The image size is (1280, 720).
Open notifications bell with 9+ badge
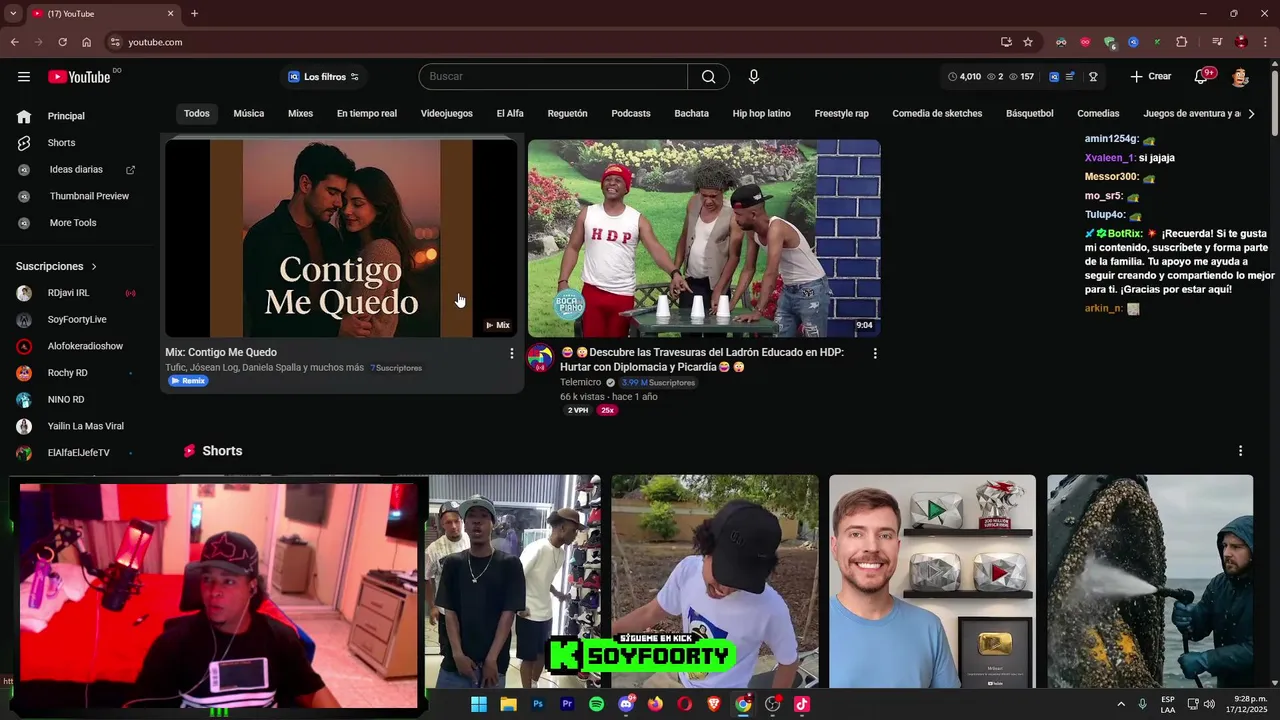[1202, 77]
